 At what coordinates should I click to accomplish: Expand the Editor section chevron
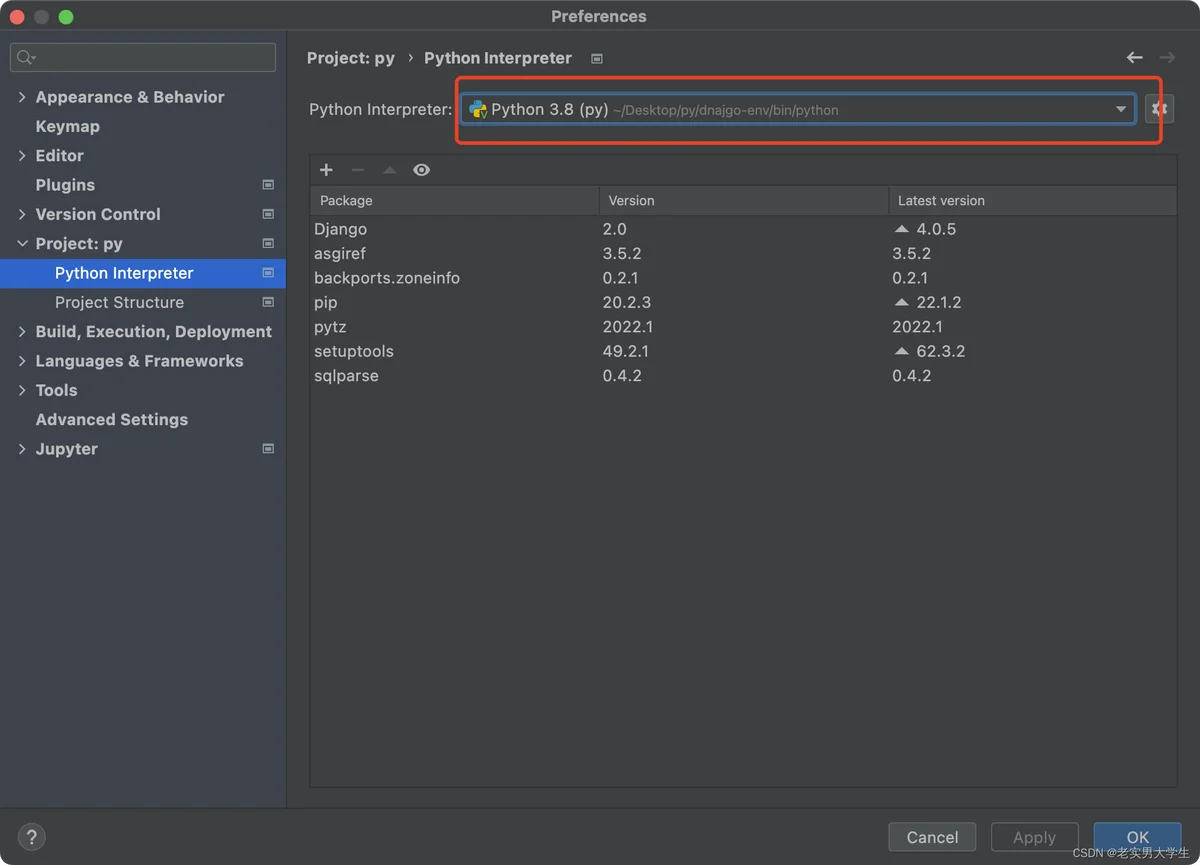tap(22, 156)
